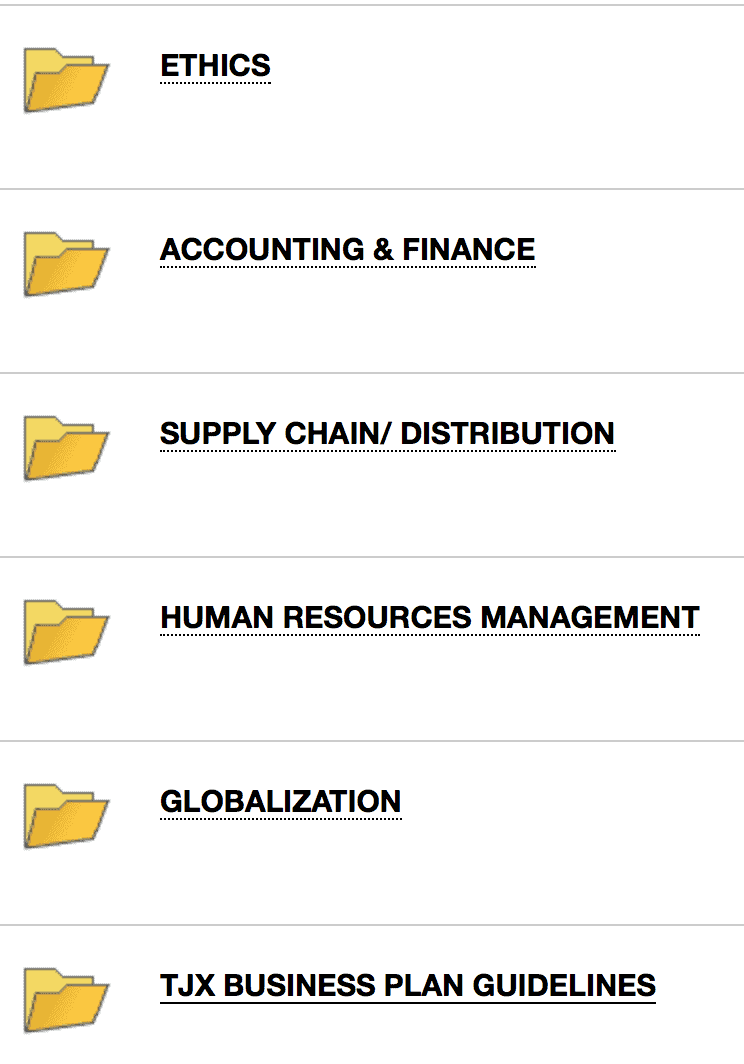Choose the Supply Chain/ Distribution title text
Screen dimensions: 744x1064
click(x=387, y=434)
